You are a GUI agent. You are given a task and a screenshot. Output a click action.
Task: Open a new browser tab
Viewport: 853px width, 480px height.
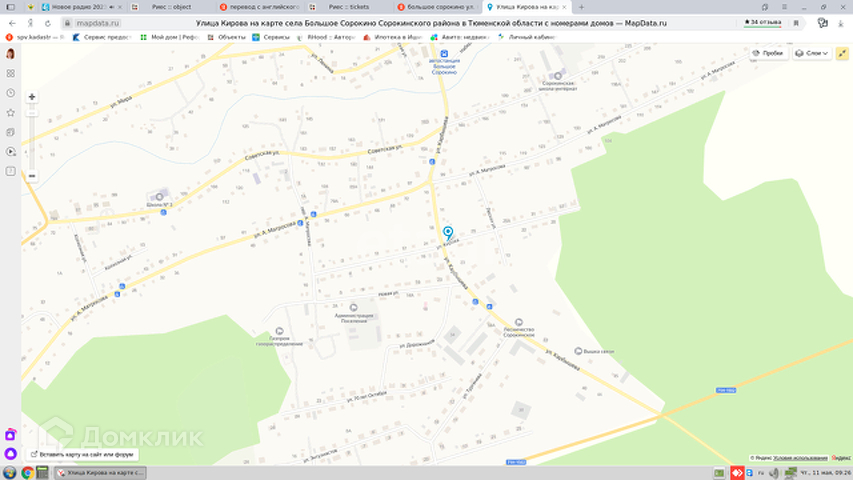pos(581,7)
